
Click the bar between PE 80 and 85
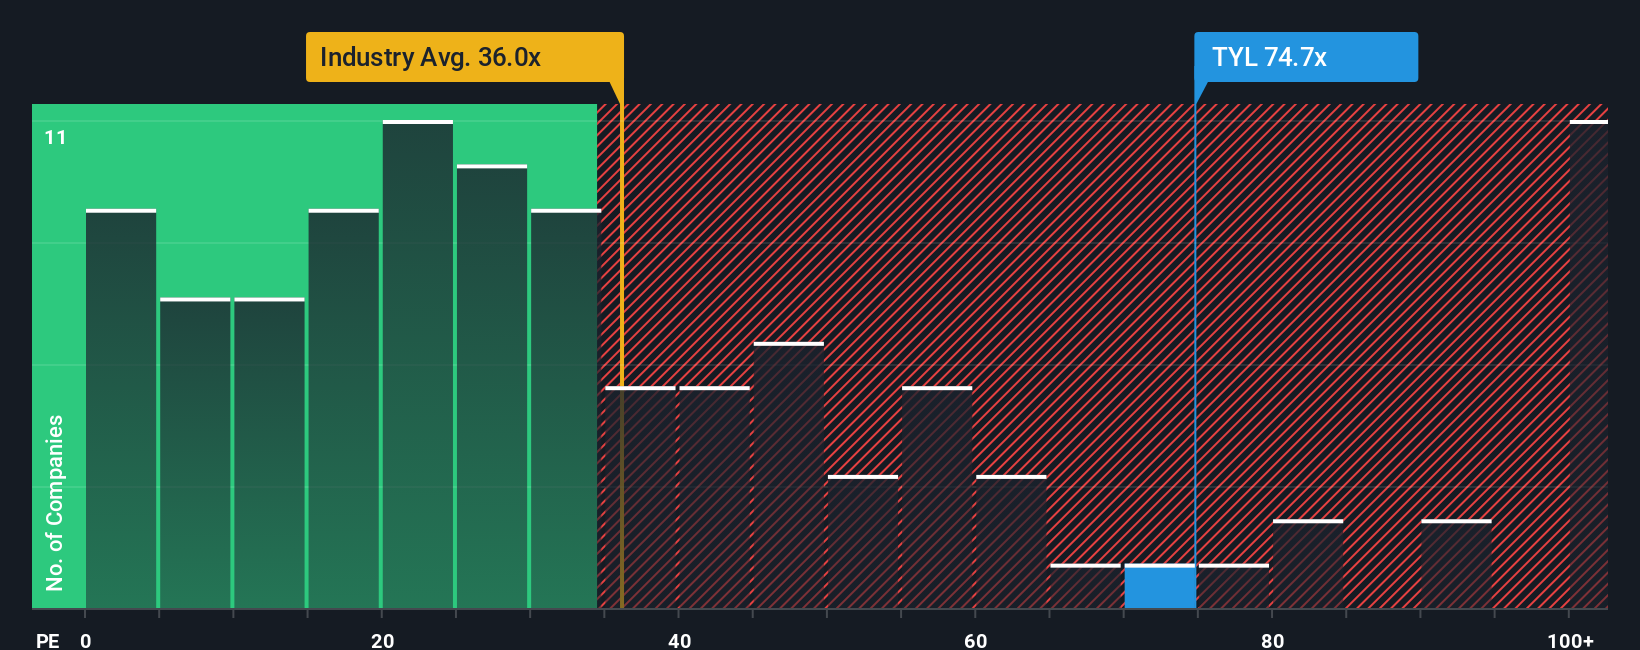click(1308, 565)
